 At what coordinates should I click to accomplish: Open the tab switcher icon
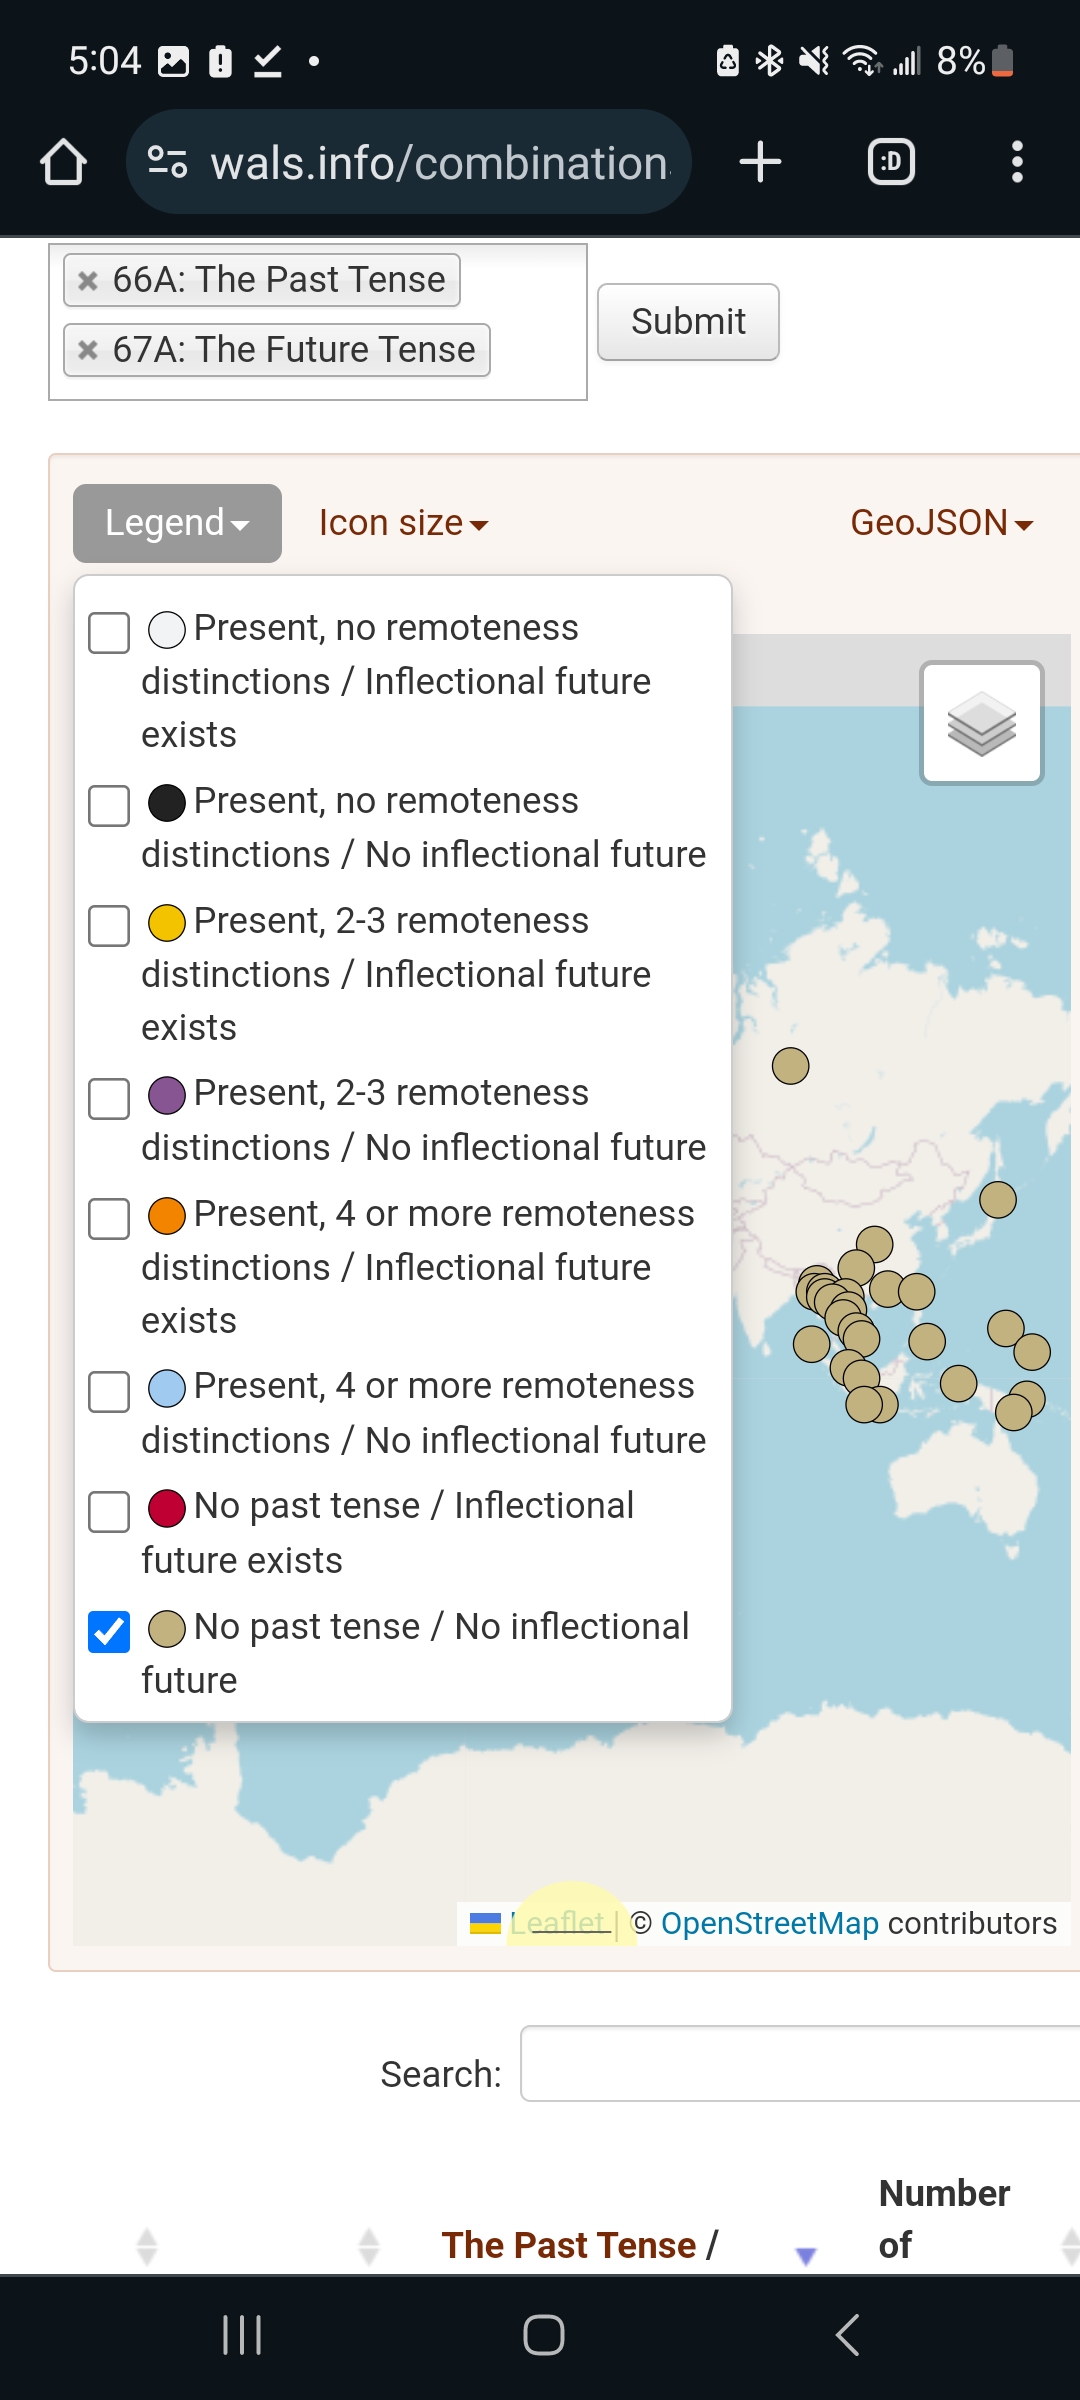pos(891,162)
